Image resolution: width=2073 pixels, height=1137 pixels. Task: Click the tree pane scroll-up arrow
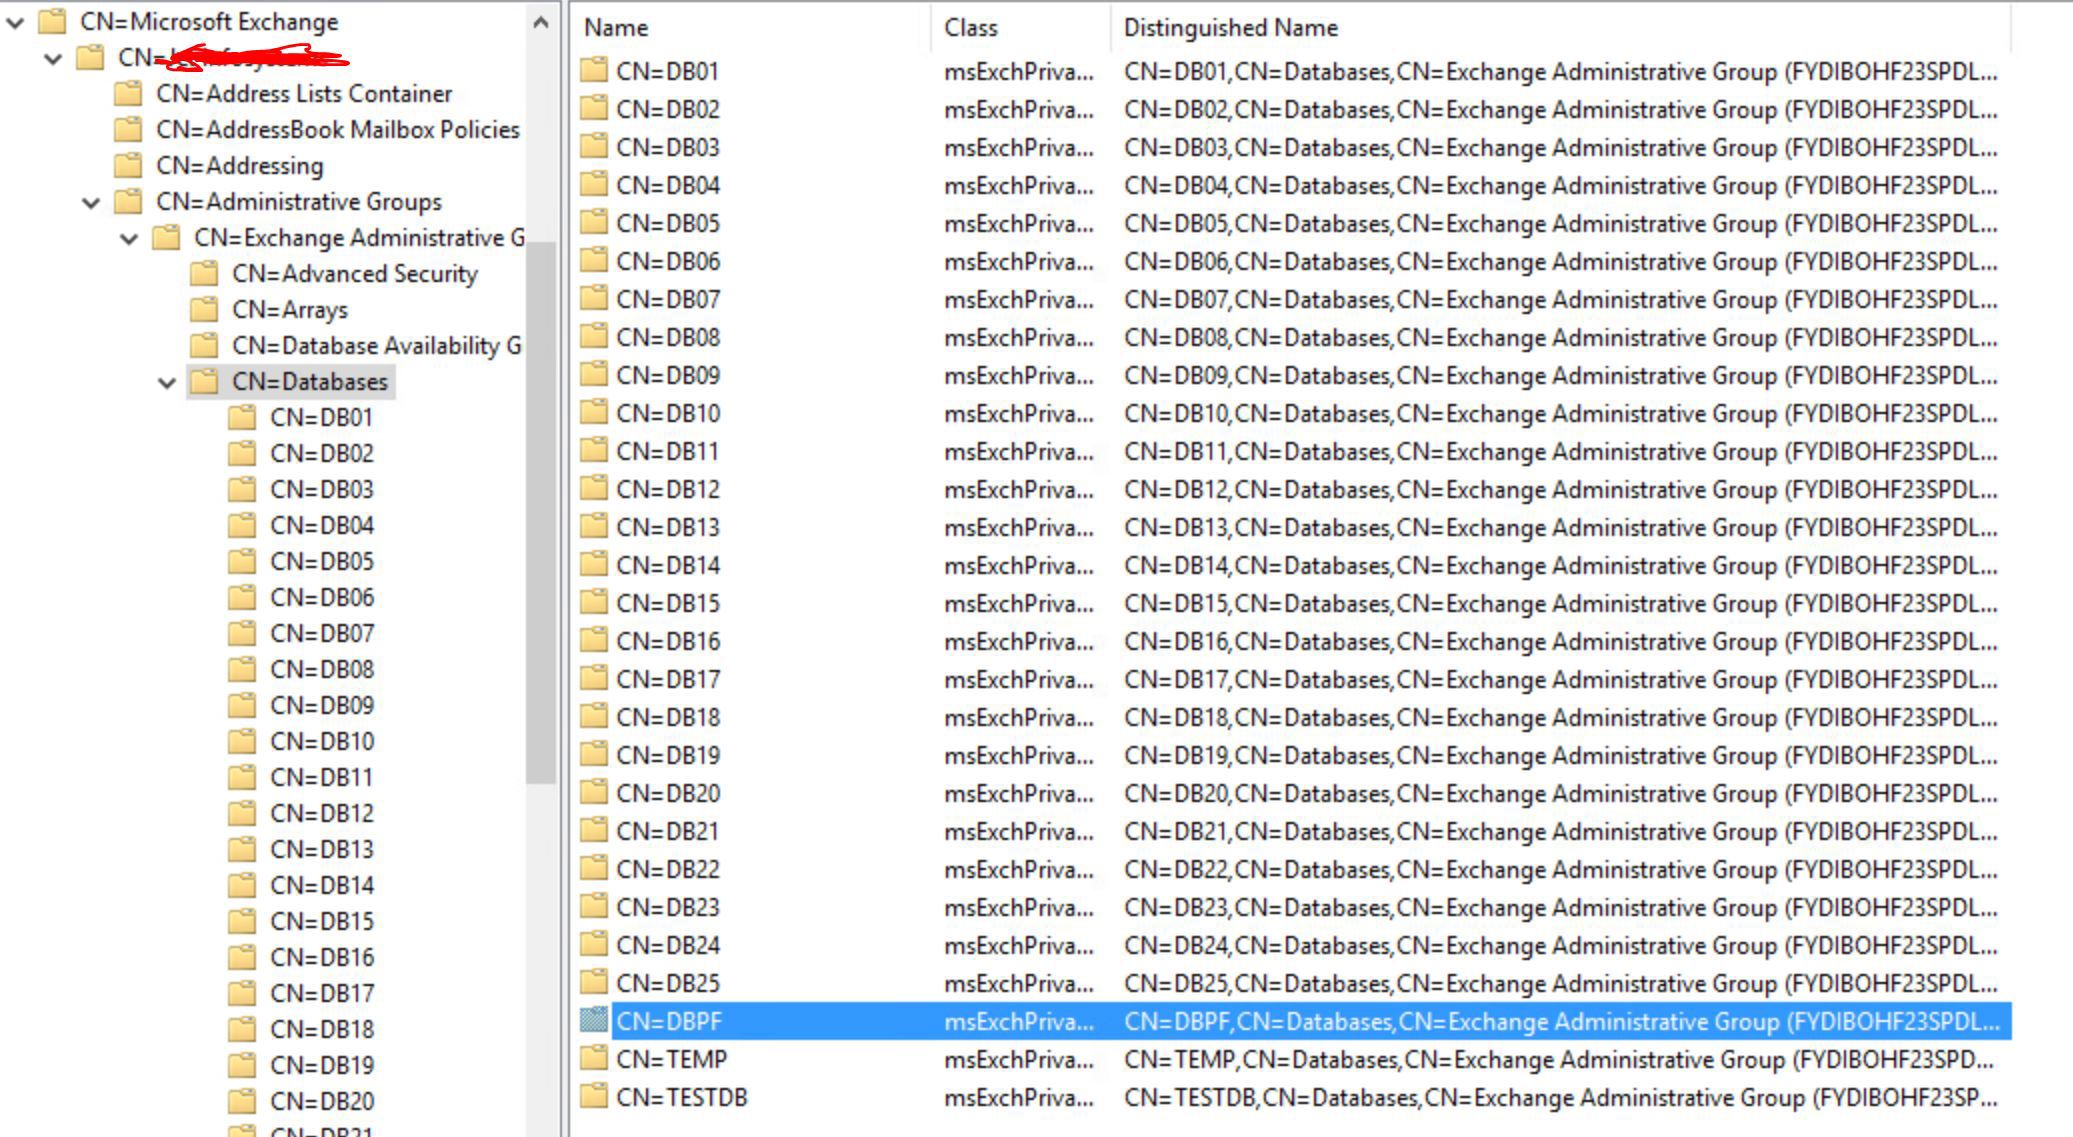pyautogui.click(x=541, y=22)
